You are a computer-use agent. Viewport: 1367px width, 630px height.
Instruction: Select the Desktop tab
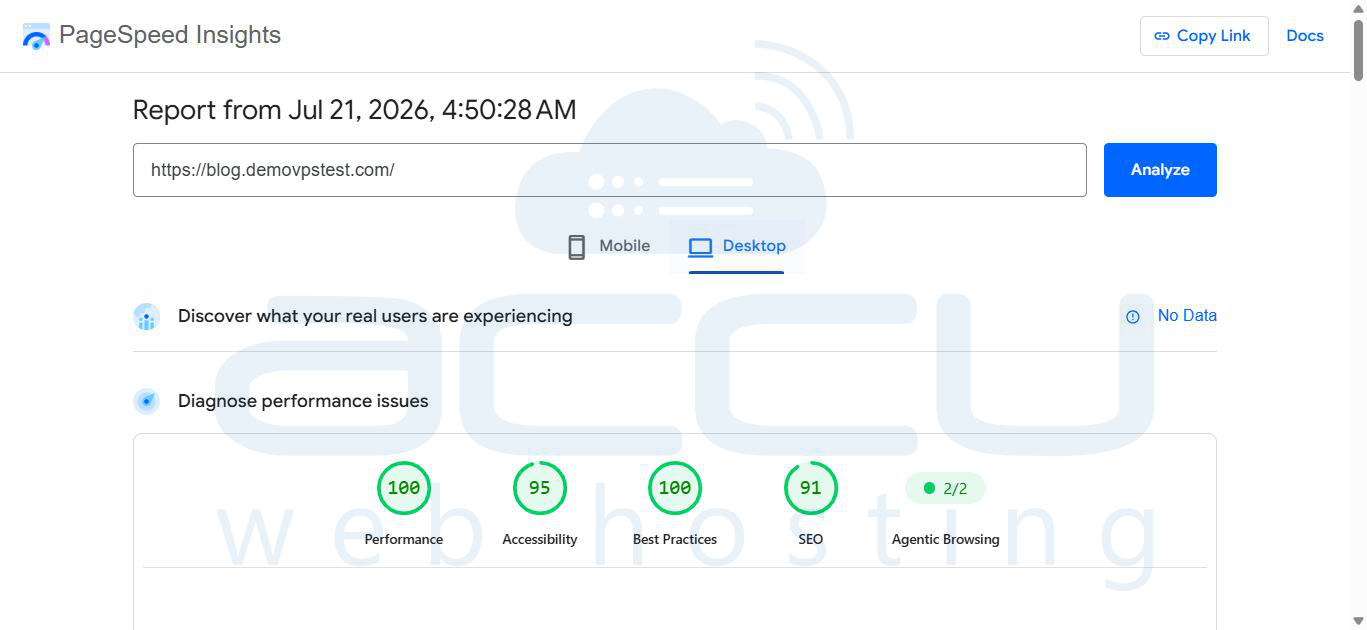737,246
